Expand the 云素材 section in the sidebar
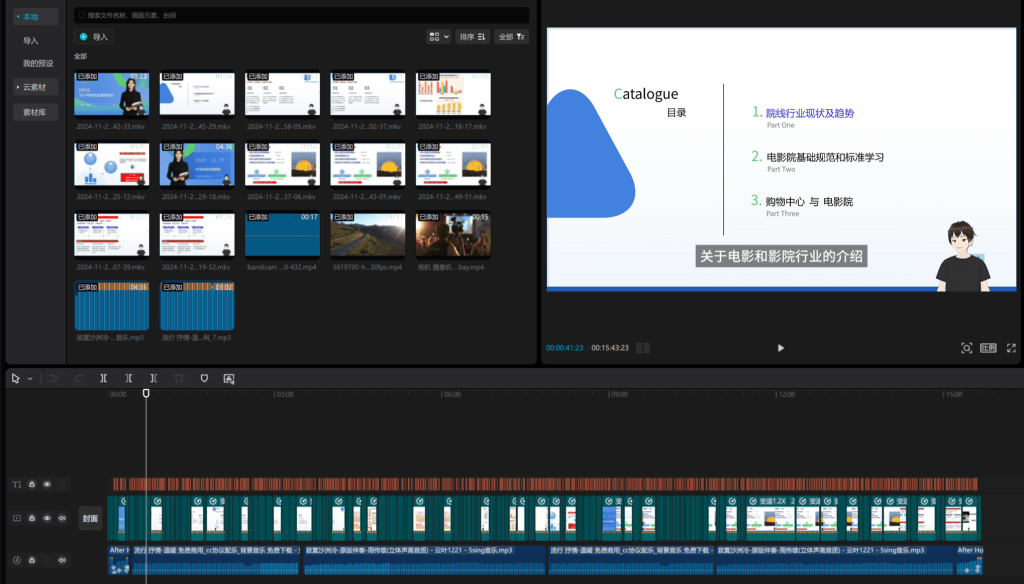The image size is (1024, 584). (35, 87)
